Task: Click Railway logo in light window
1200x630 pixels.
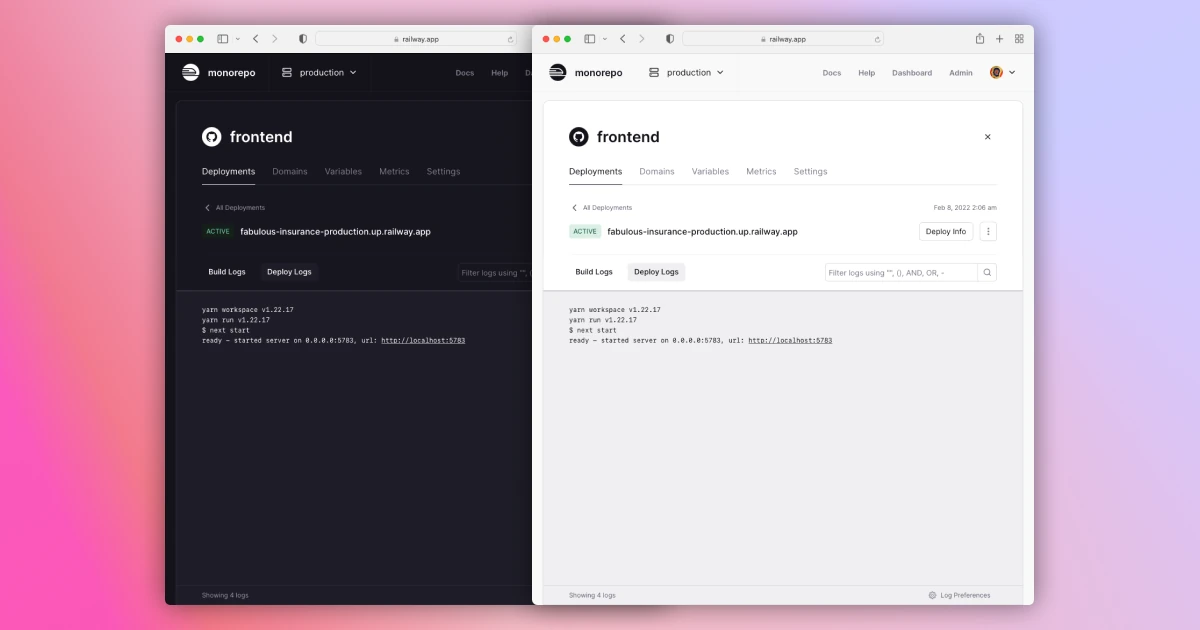Action: (558, 72)
